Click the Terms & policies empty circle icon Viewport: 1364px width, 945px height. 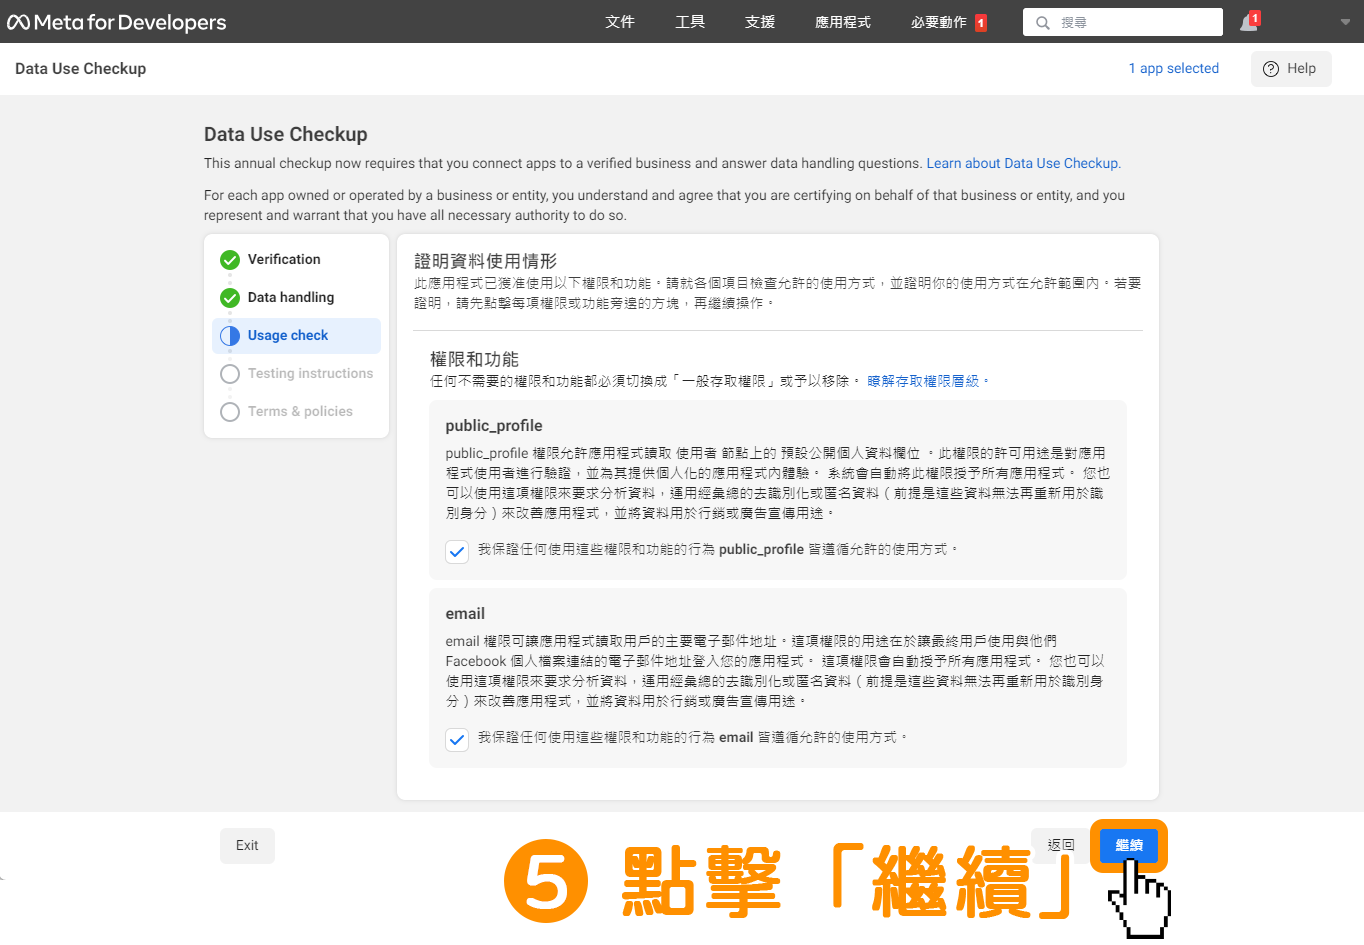230,412
